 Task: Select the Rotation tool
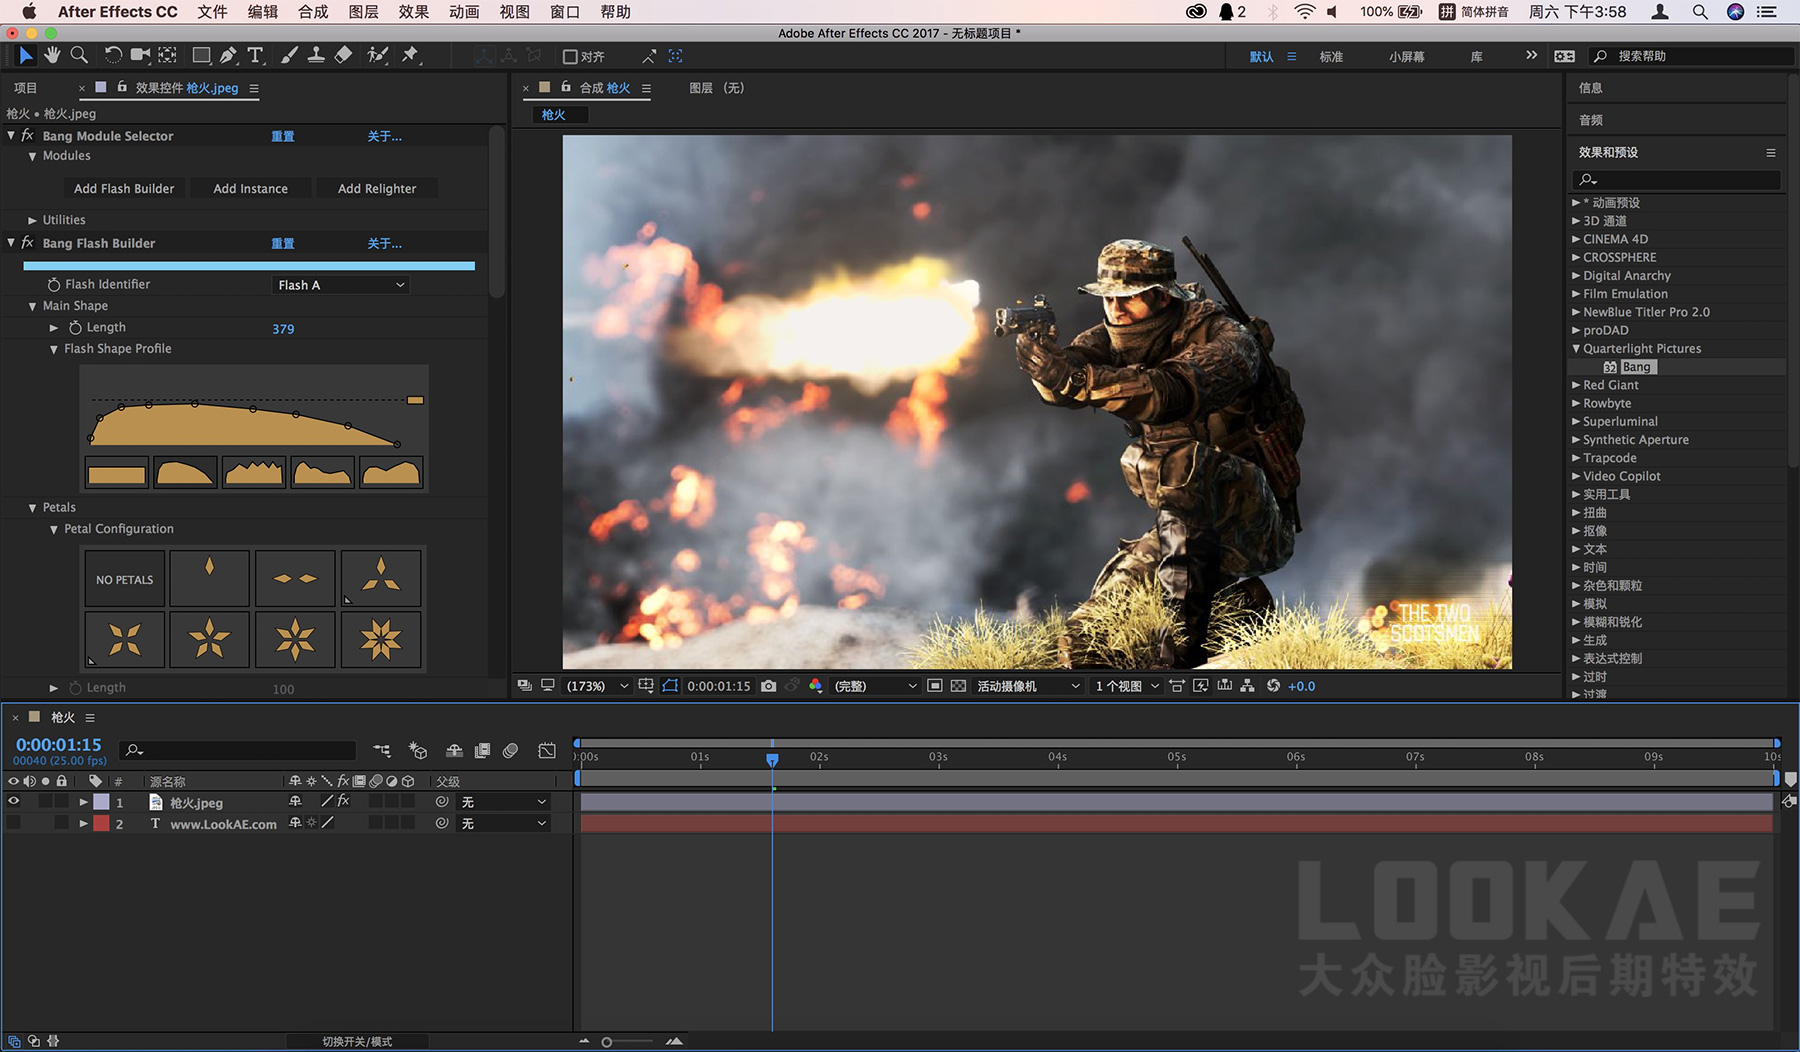pyautogui.click(x=113, y=55)
